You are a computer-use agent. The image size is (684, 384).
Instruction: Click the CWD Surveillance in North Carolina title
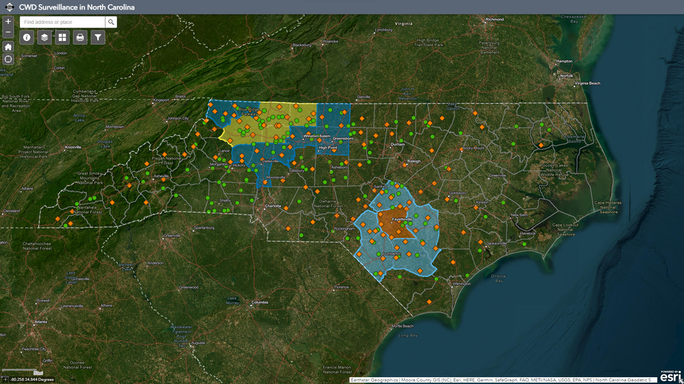pyautogui.click(x=77, y=7)
